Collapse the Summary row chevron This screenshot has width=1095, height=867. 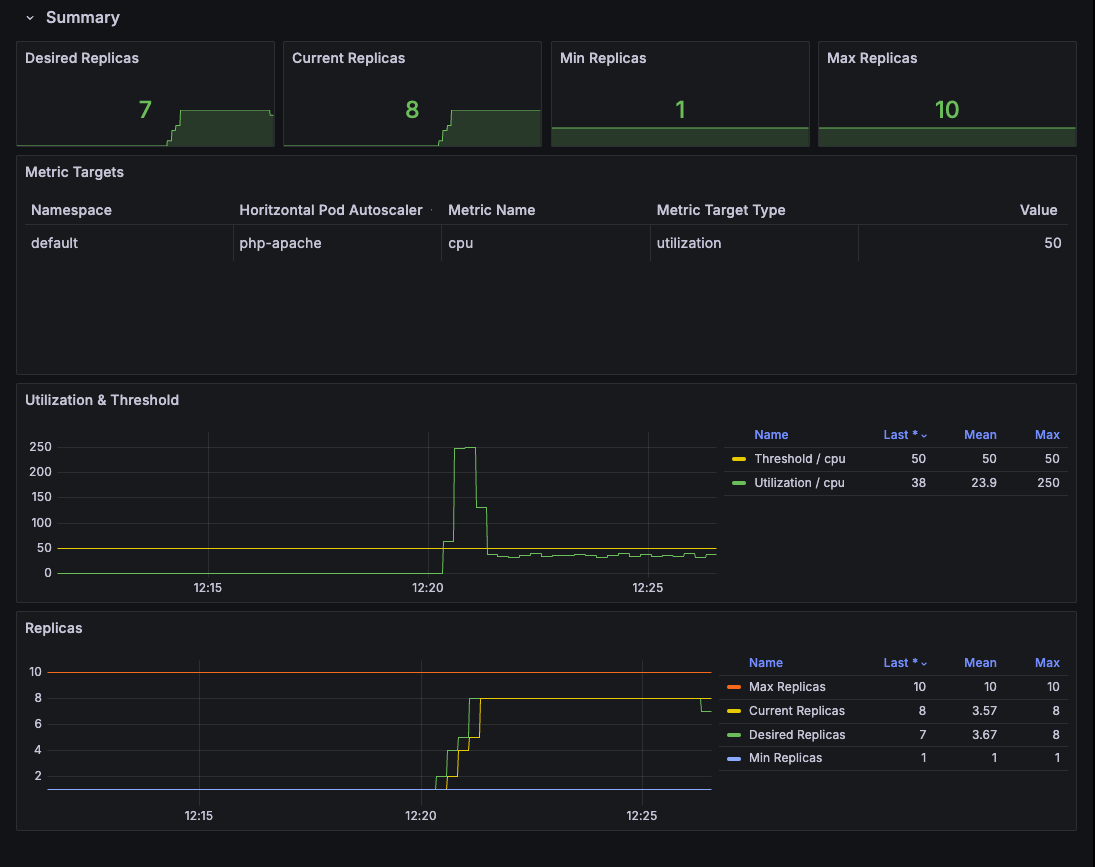[x=30, y=18]
